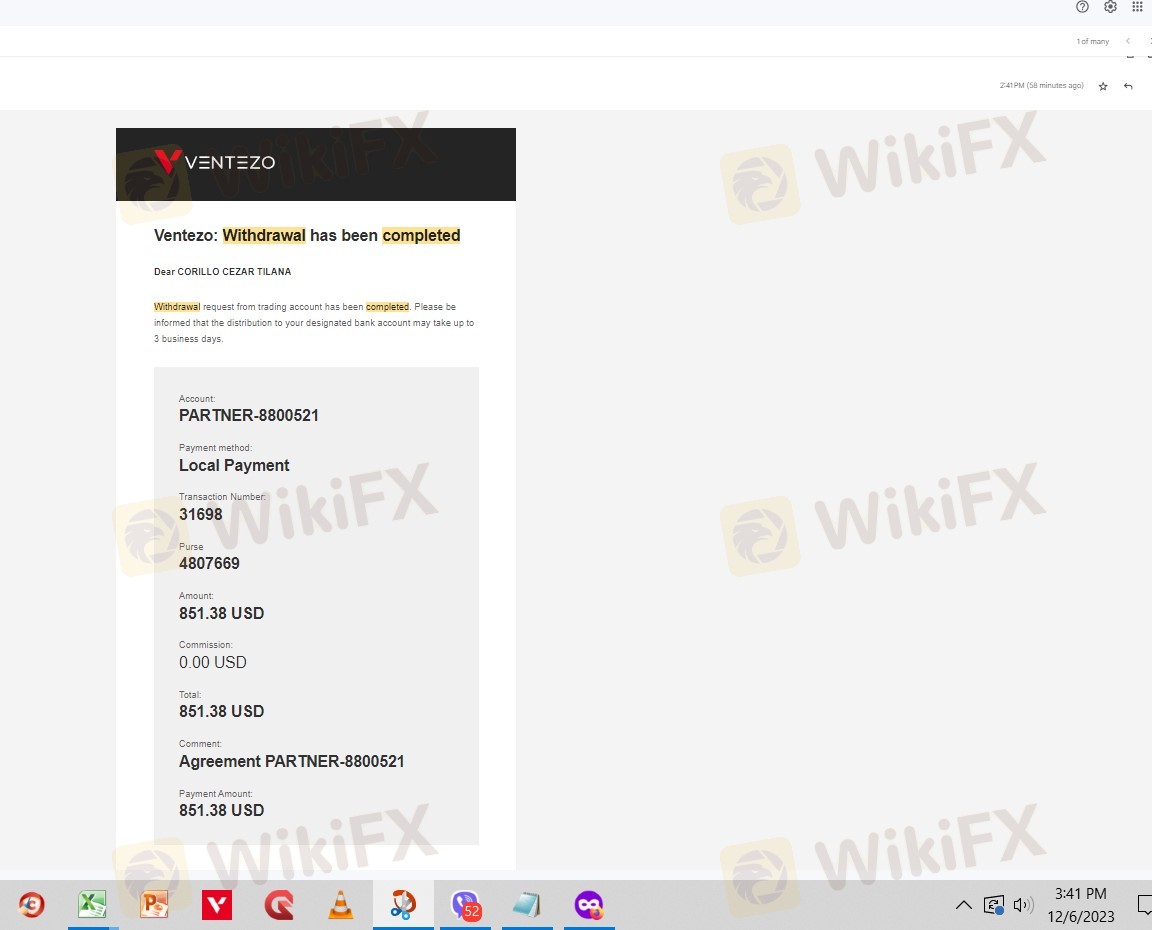Click the reply arrow icon
This screenshot has height=930, width=1152.
pyautogui.click(x=1128, y=86)
